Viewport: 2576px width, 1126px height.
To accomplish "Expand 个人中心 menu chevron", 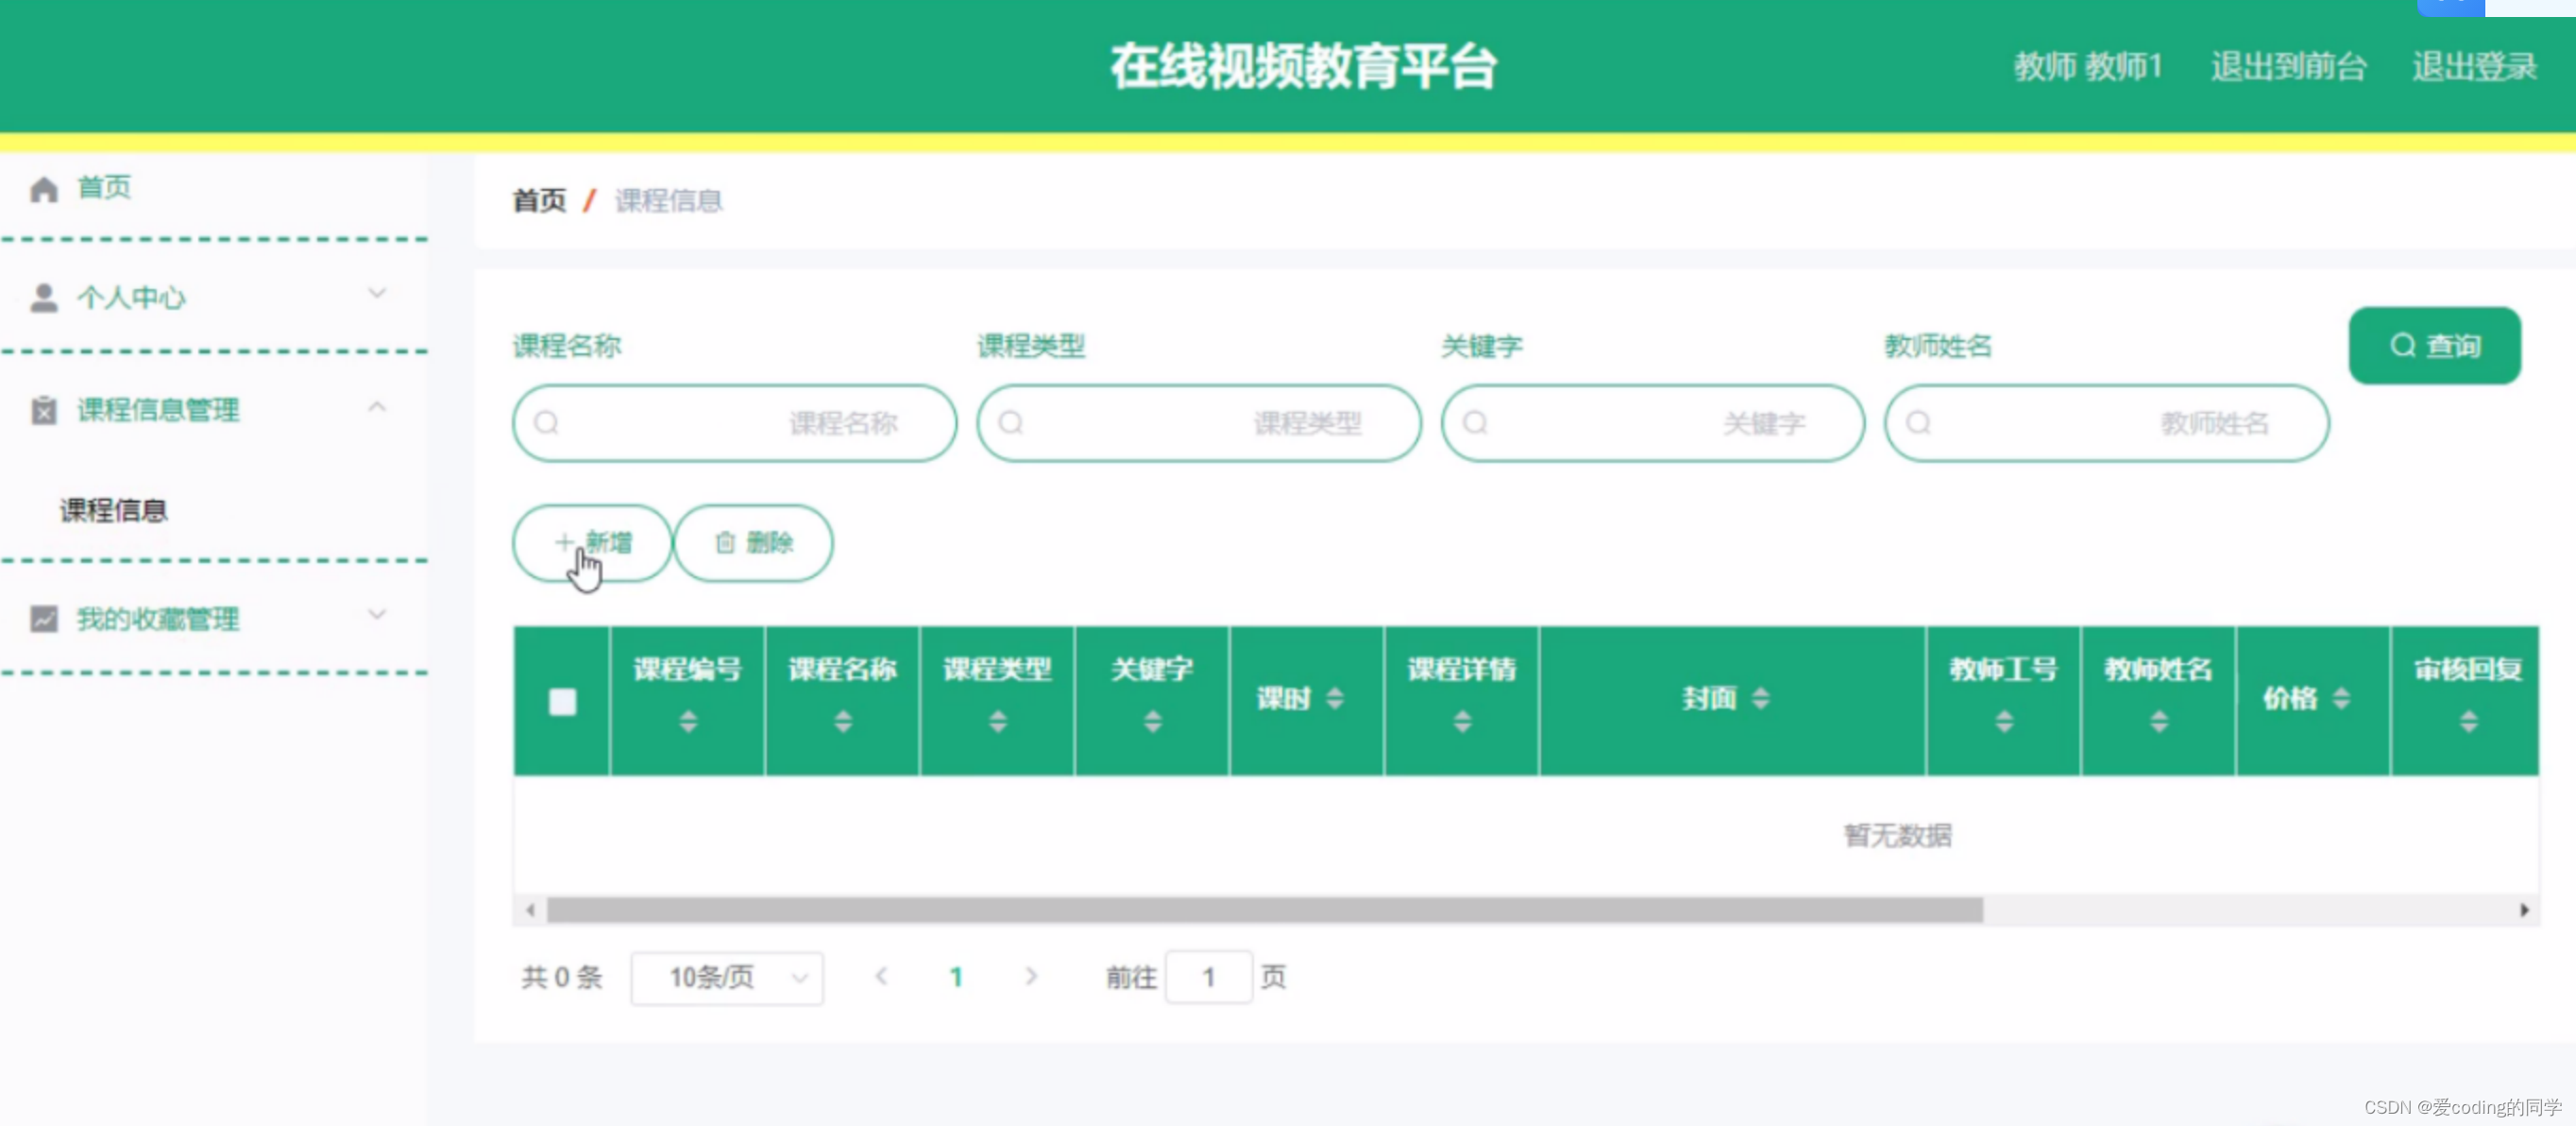I will 377,294.
